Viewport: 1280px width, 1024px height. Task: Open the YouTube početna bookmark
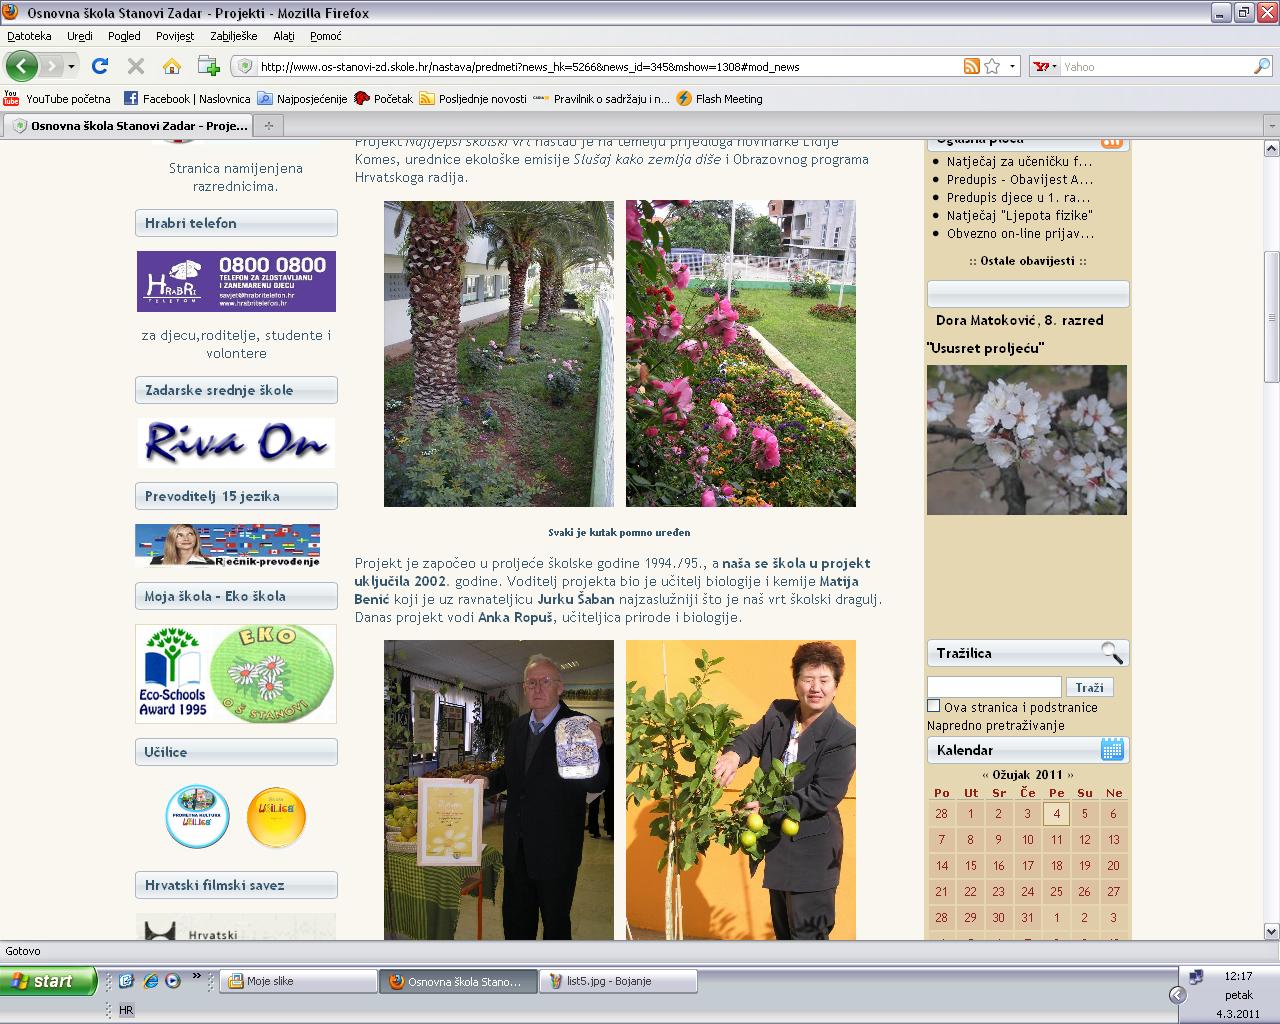pos(57,99)
